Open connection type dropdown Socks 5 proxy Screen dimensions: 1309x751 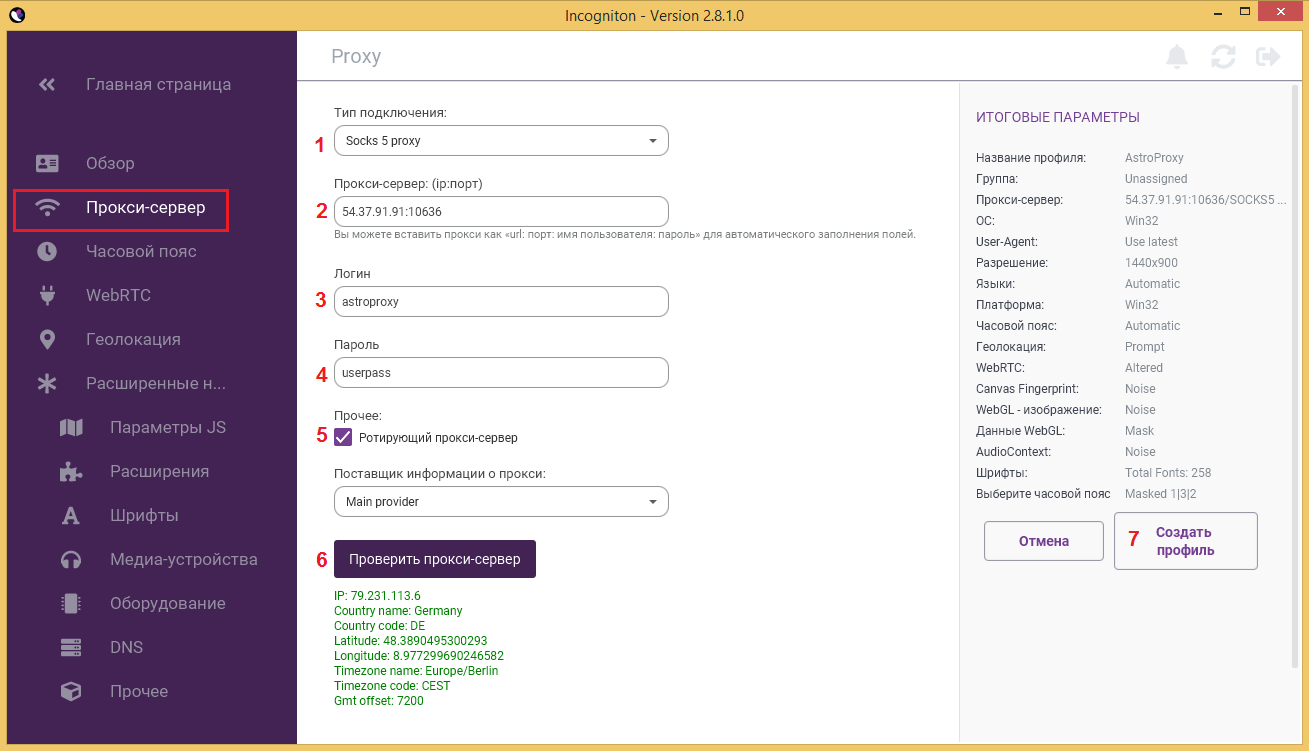pyautogui.click(x=501, y=141)
